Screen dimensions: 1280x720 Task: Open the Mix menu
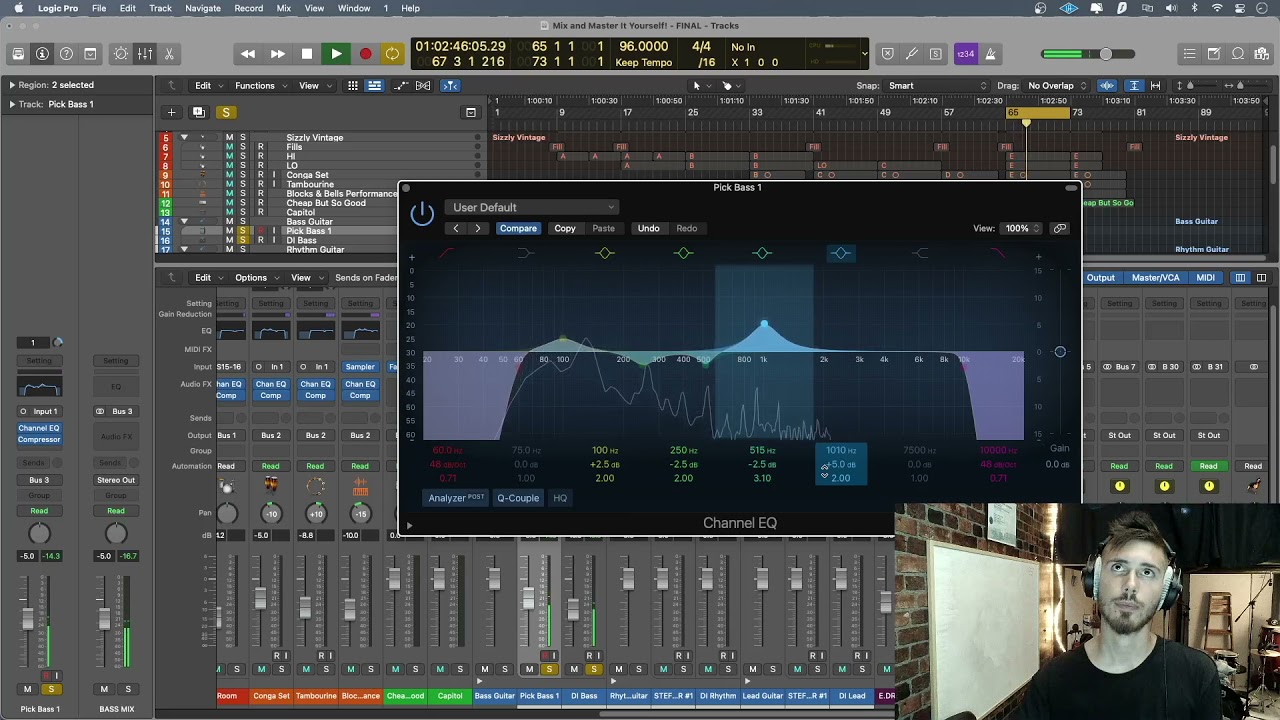284,8
